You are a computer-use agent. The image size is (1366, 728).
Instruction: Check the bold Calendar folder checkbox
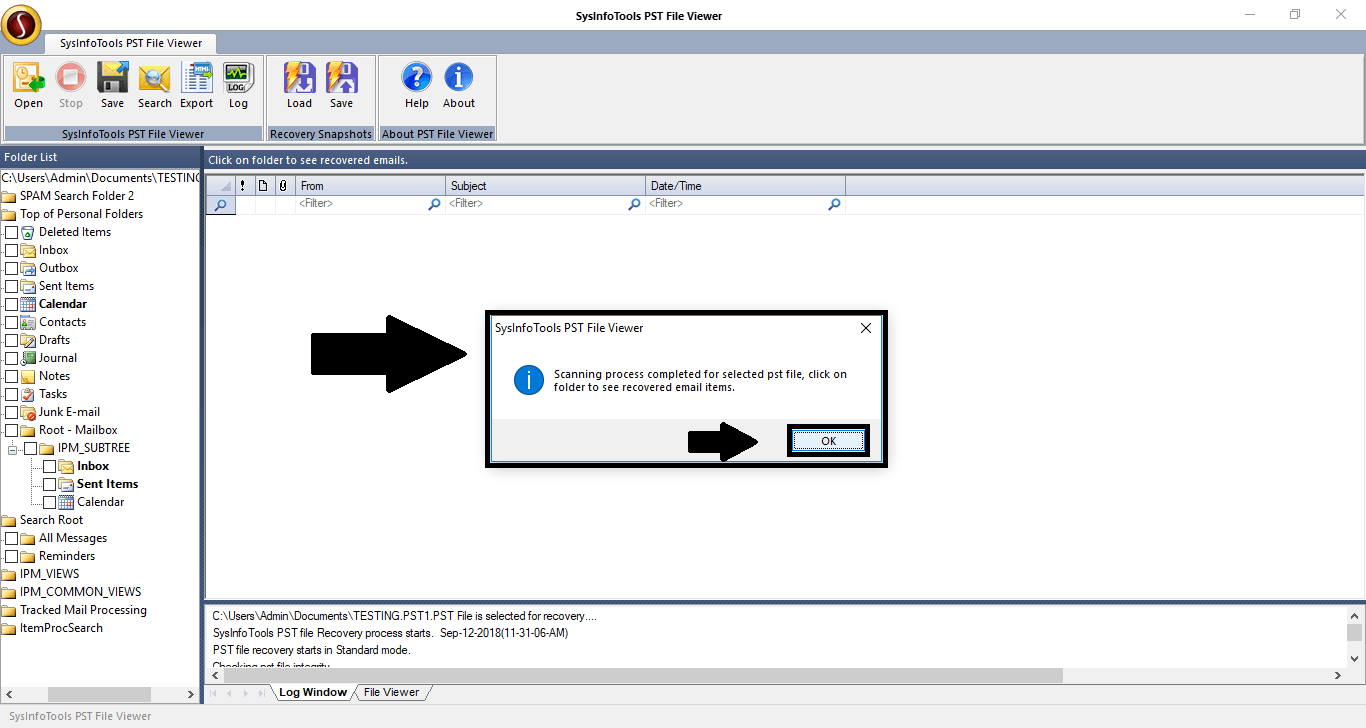(12, 305)
